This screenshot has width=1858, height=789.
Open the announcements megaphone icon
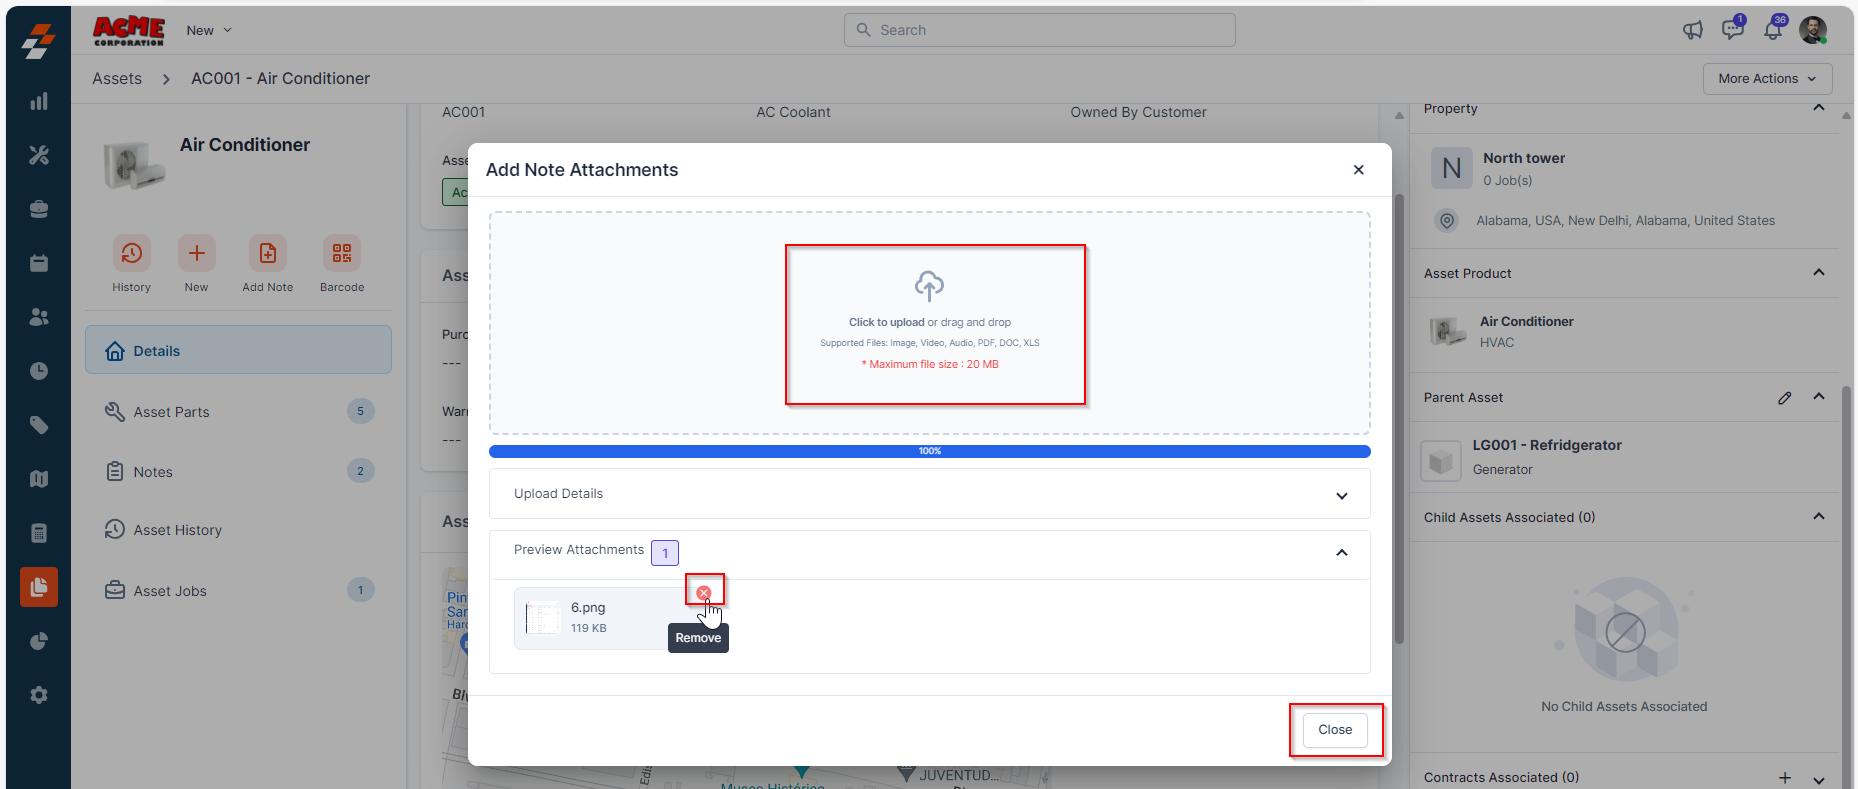[1693, 30]
